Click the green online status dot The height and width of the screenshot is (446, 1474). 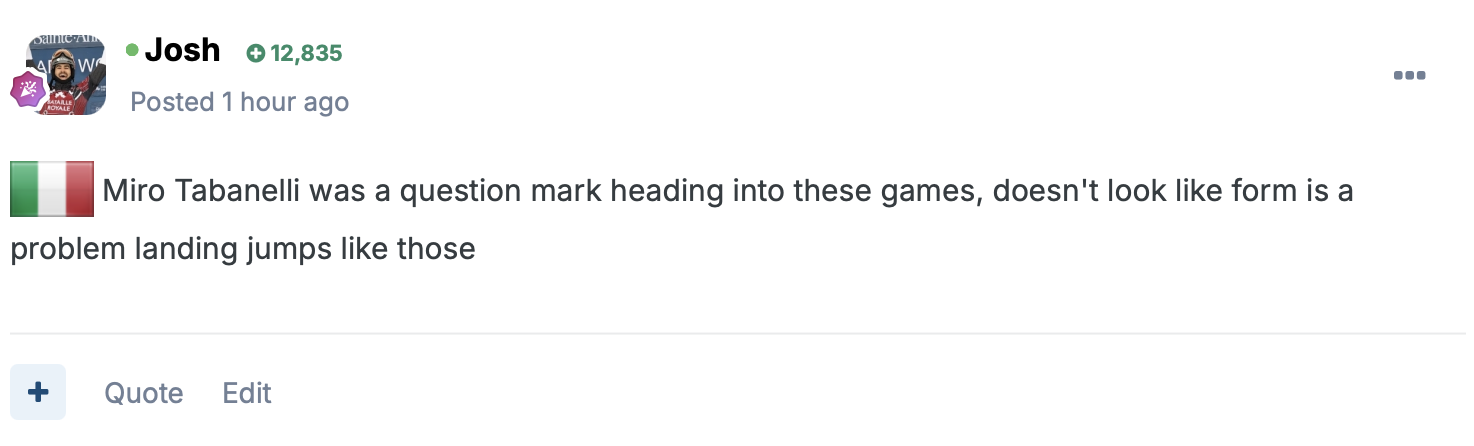click(132, 50)
